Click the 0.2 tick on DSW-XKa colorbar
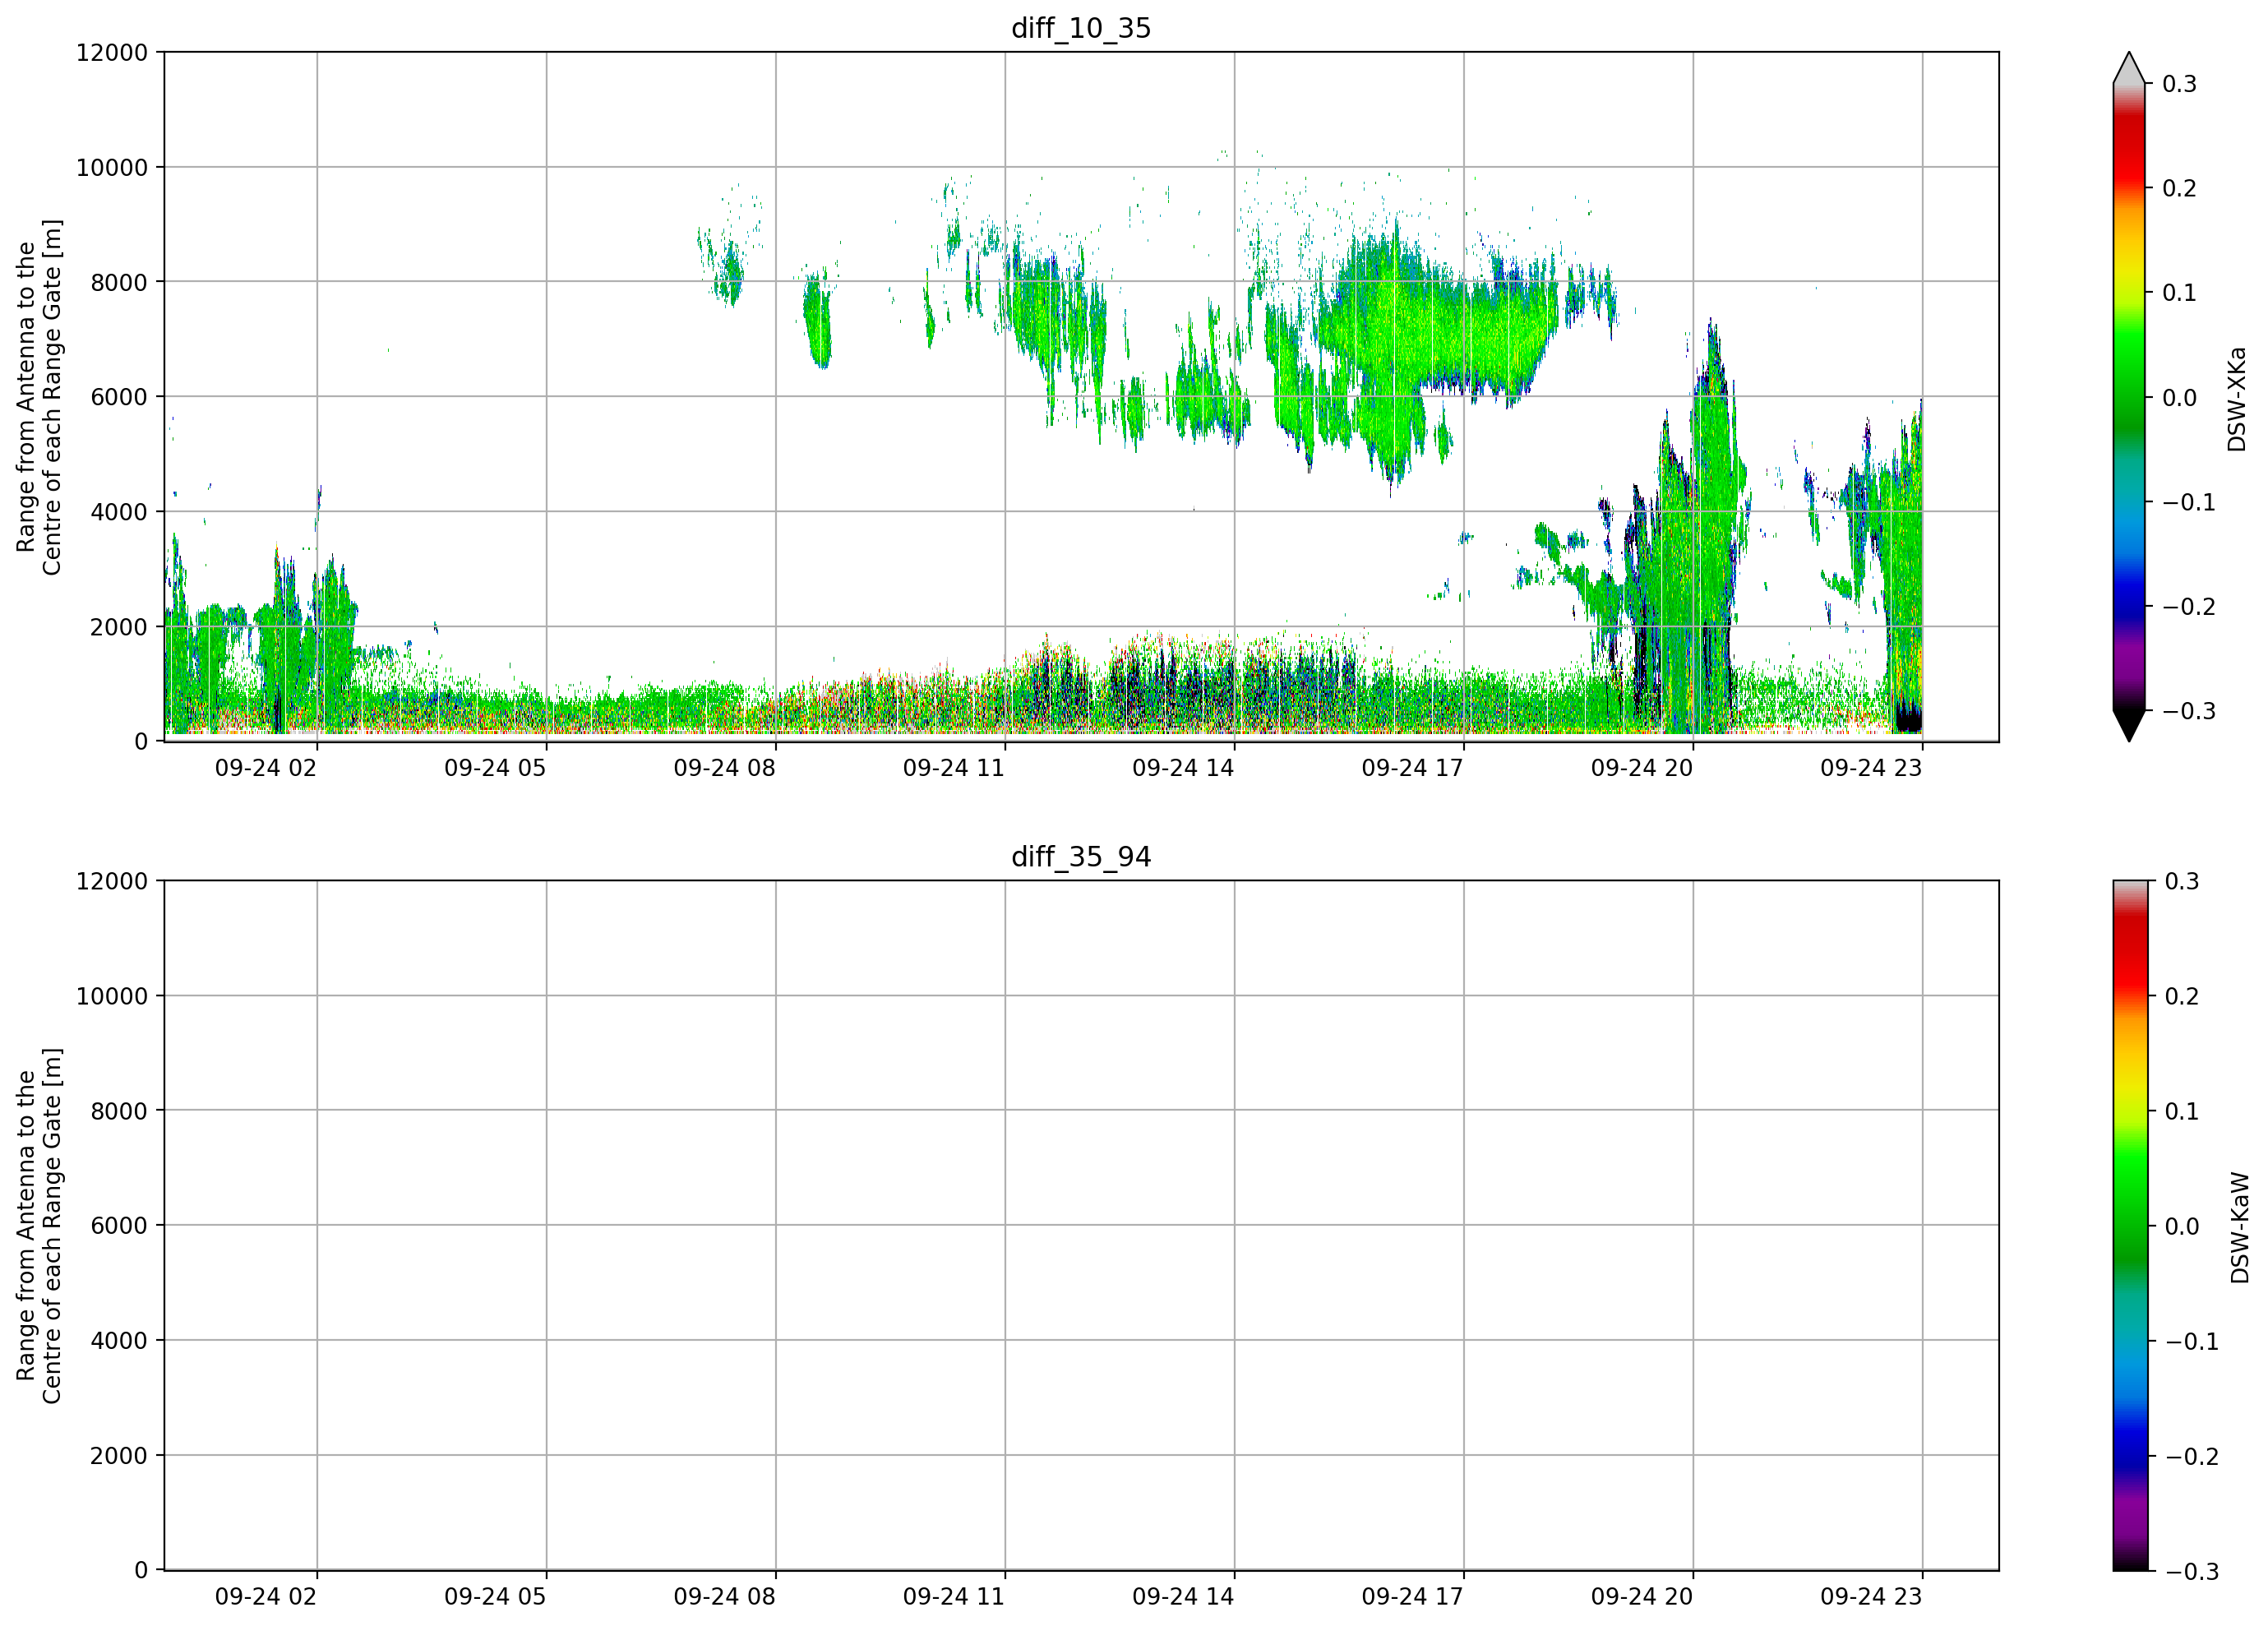The height and width of the screenshot is (1626, 2268). 2180,188
